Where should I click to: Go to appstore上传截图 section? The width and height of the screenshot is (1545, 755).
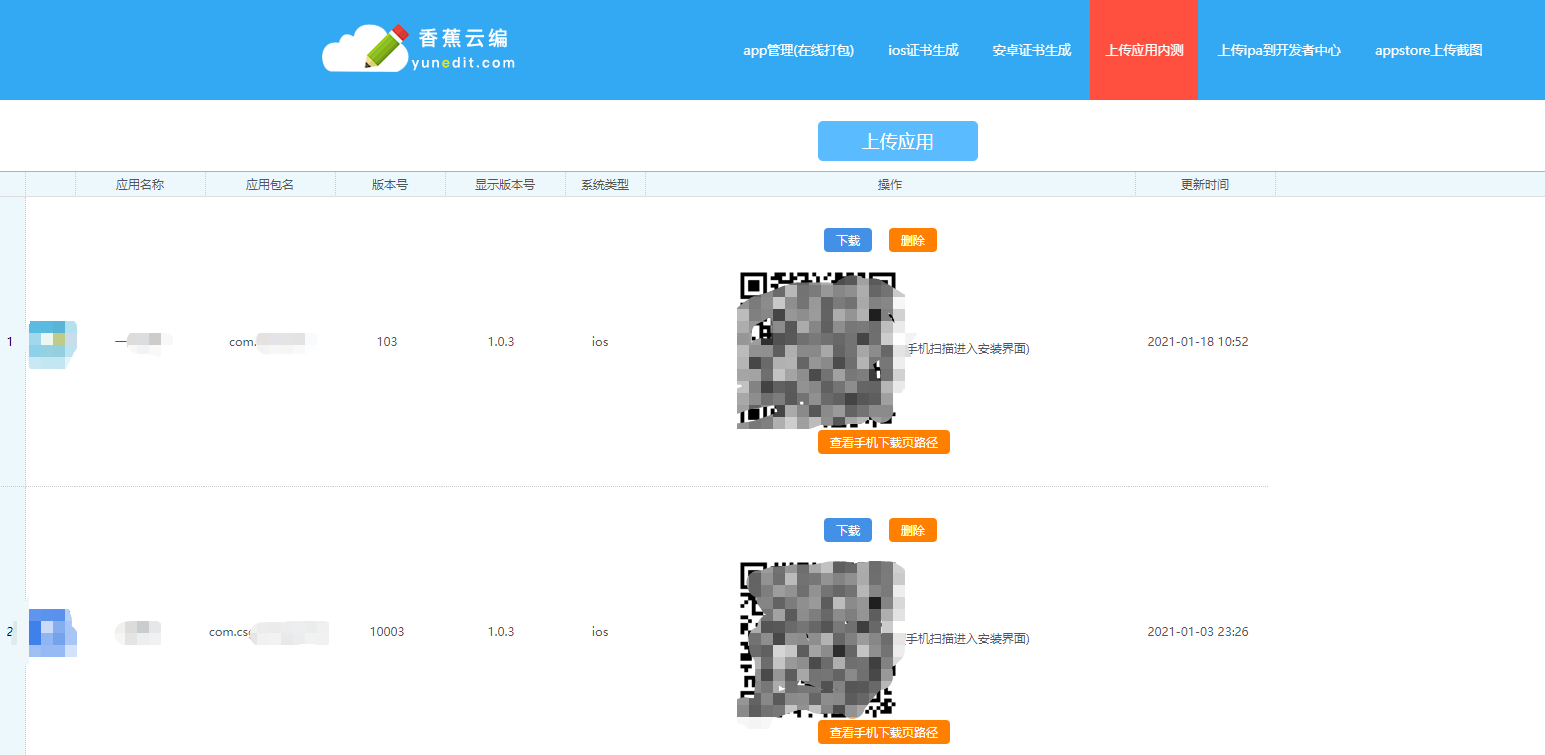click(x=1428, y=50)
